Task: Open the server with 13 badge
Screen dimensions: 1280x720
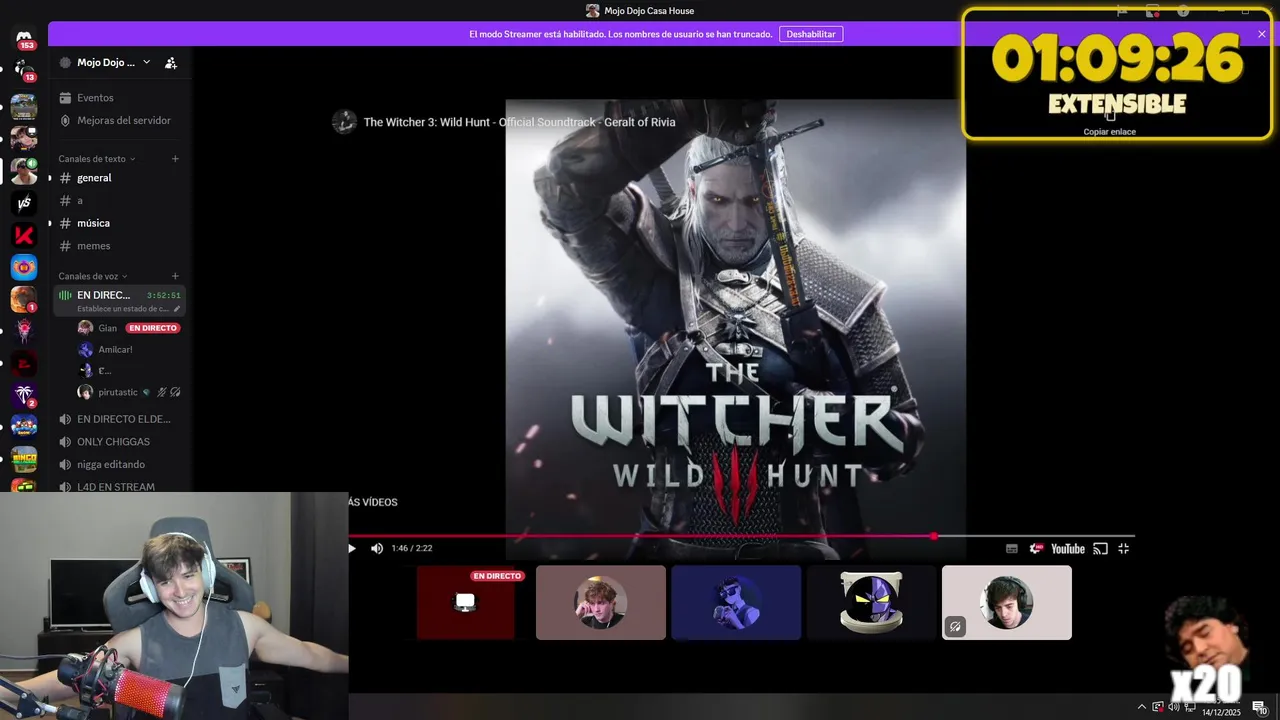Action: click(x=24, y=69)
